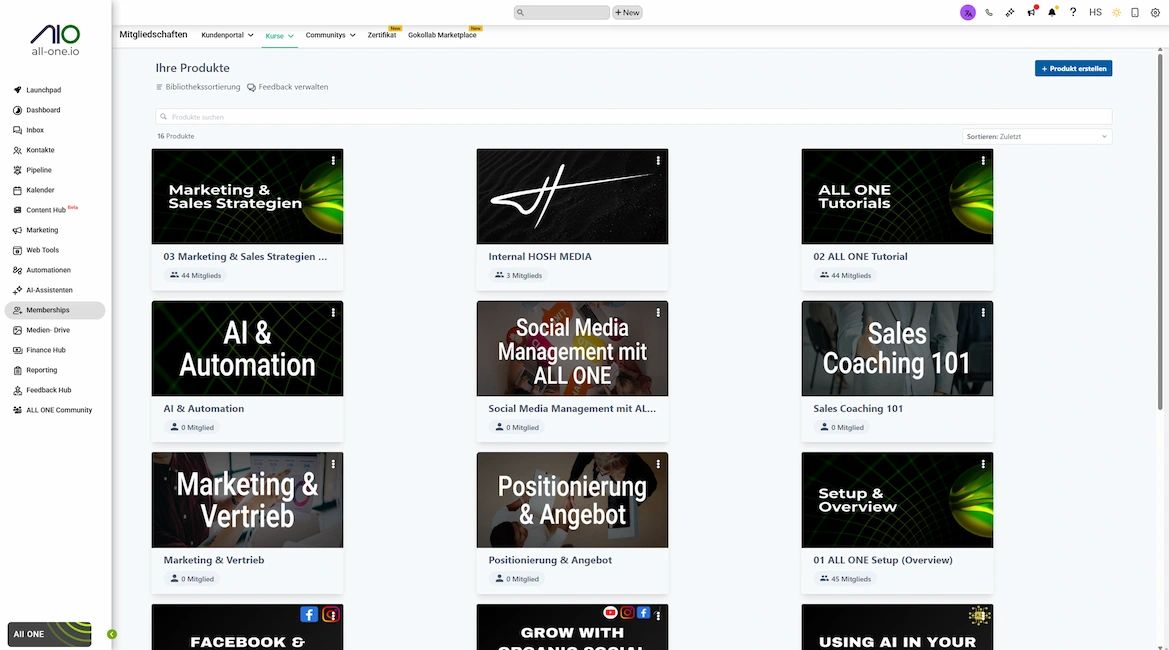
Task: Open Kalender in the sidebar
Action: [40, 191]
